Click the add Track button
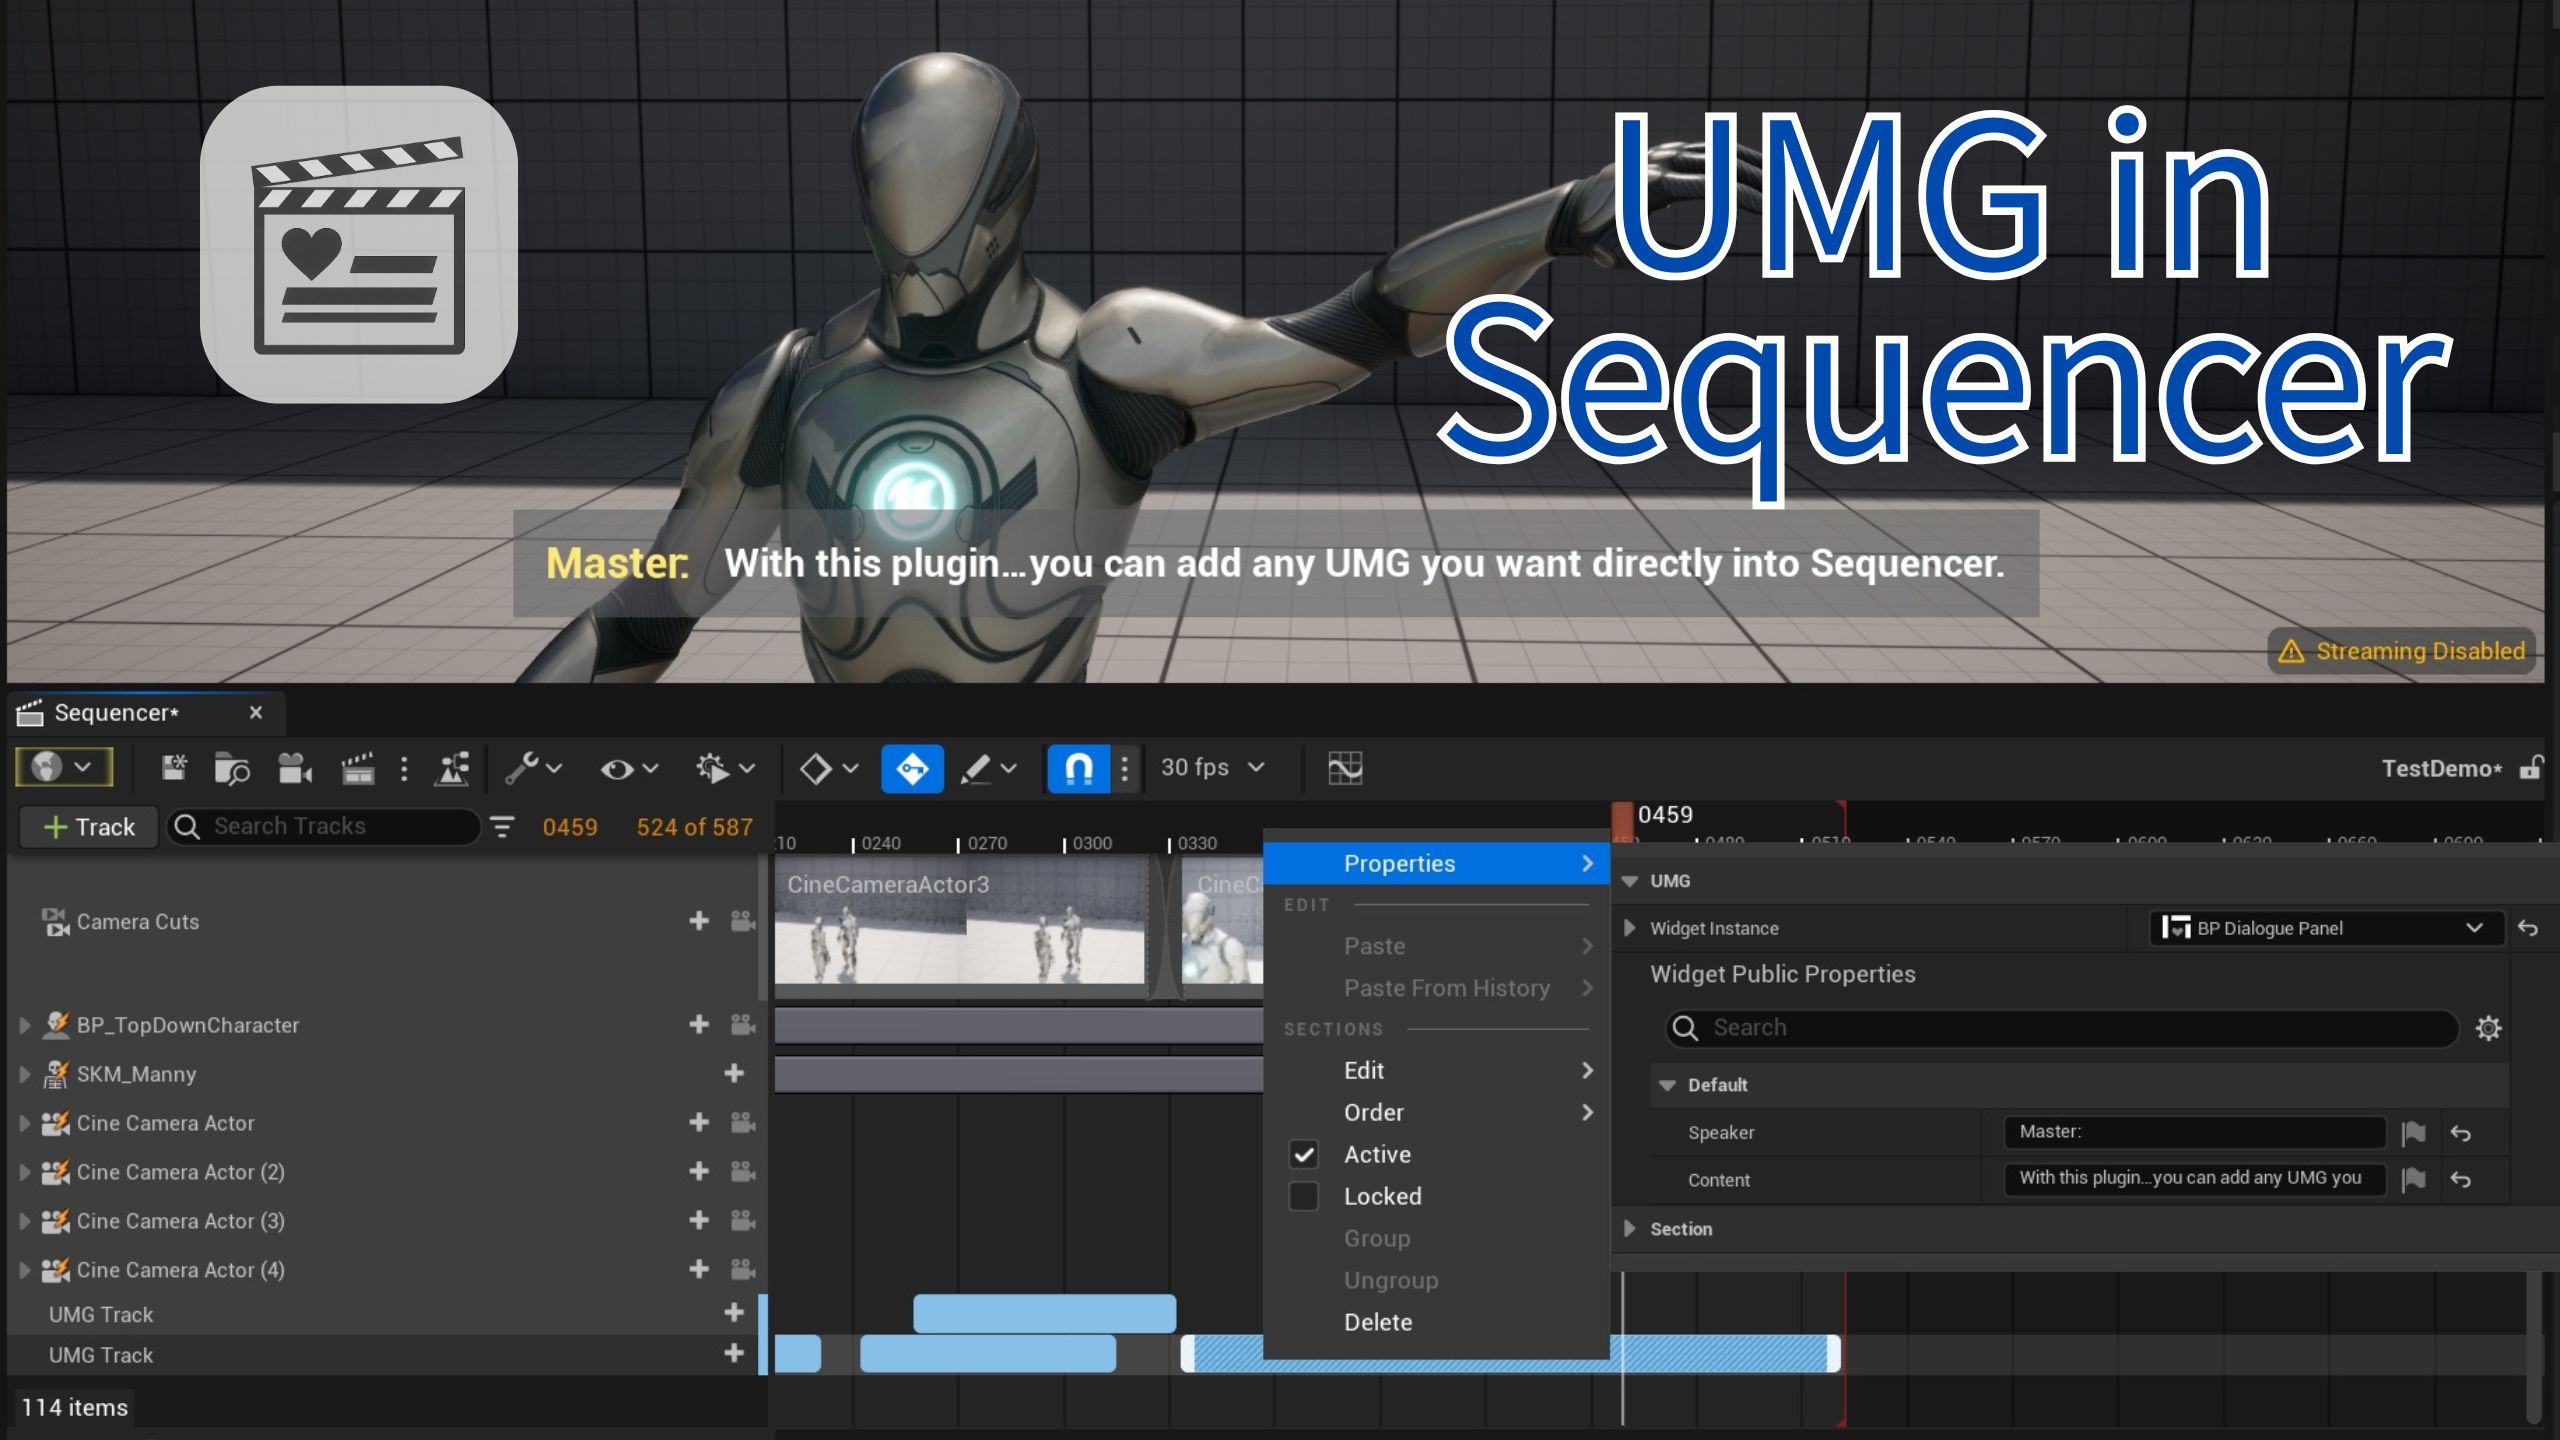2560x1440 pixels. 89,827
